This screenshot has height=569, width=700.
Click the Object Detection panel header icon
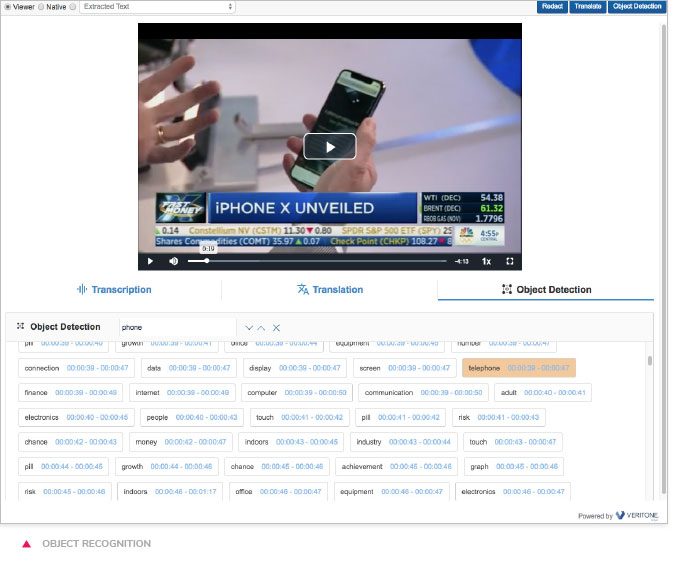point(21,326)
